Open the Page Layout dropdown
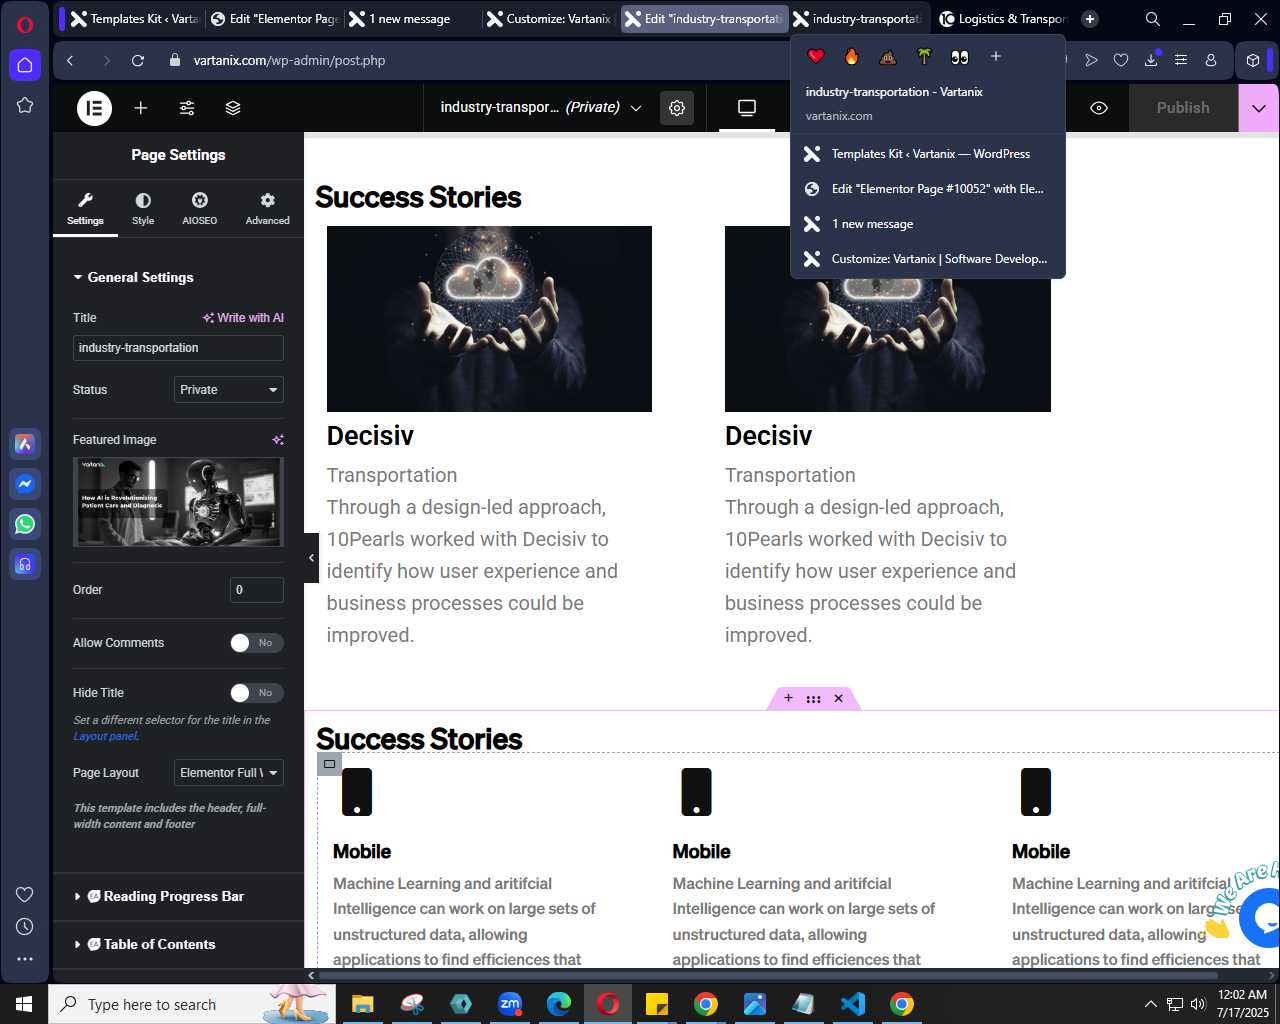This screenshot has height=1024, width=1280. [229, 773]
